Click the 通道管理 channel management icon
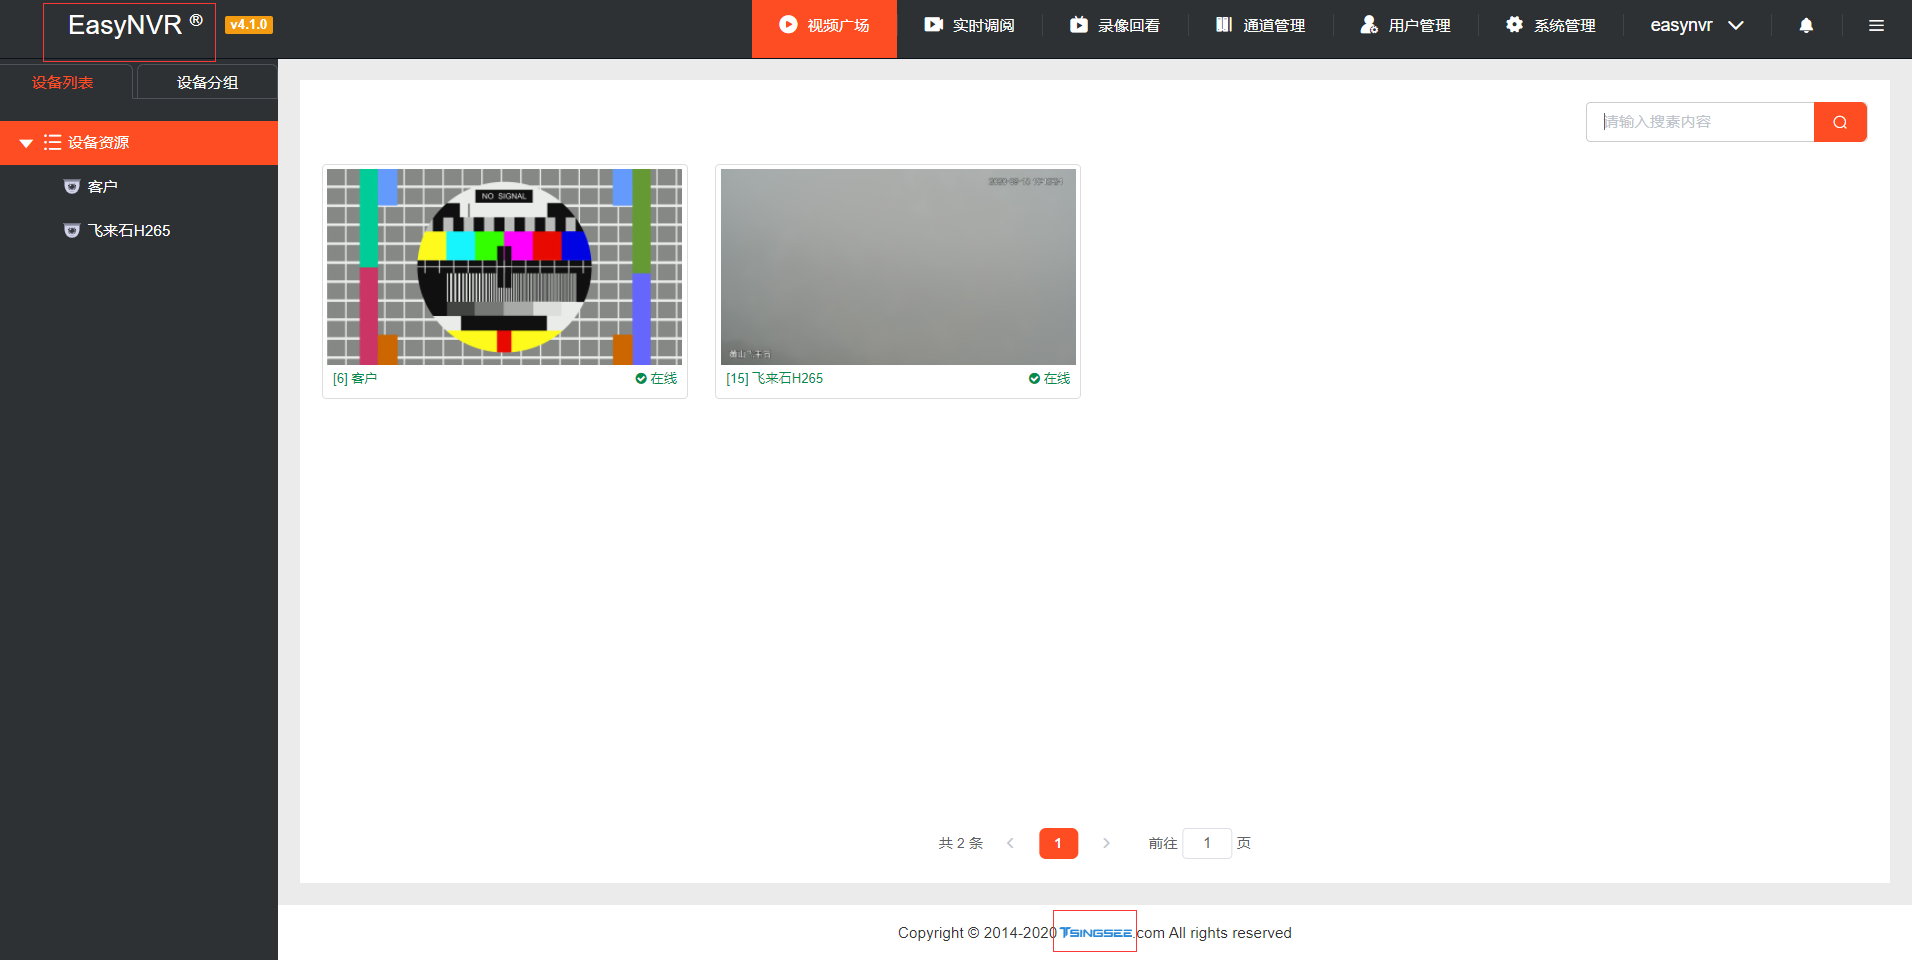The width and height of the screenshot is (1912, 960). [x=1224, y=25]
